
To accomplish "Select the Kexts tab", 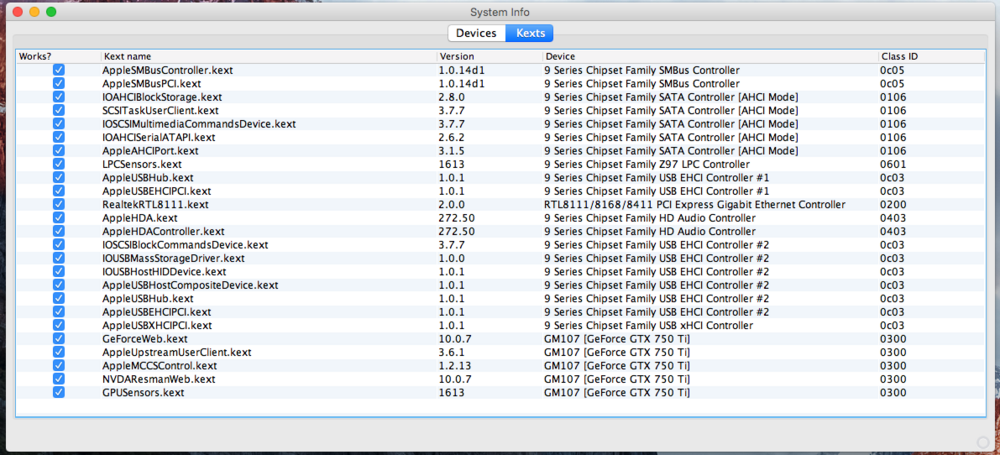I will click(530, 33).
